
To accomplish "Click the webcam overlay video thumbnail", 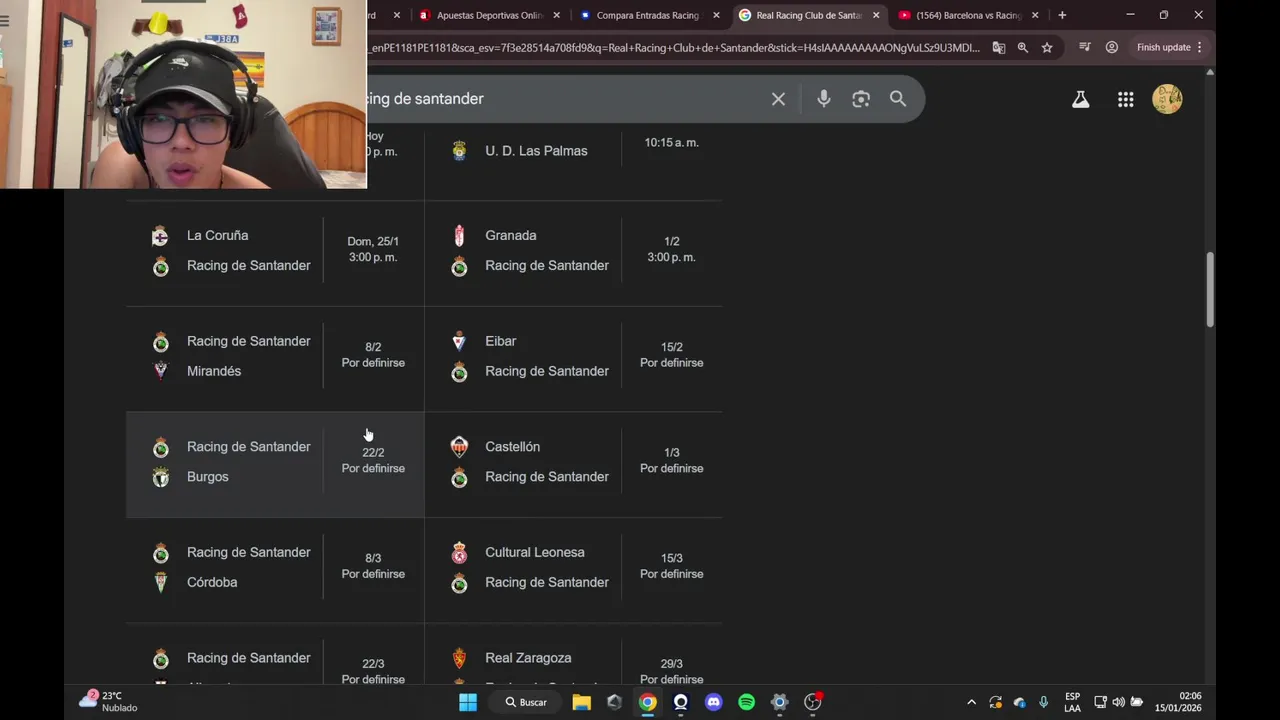I will (x=183, y=94).
